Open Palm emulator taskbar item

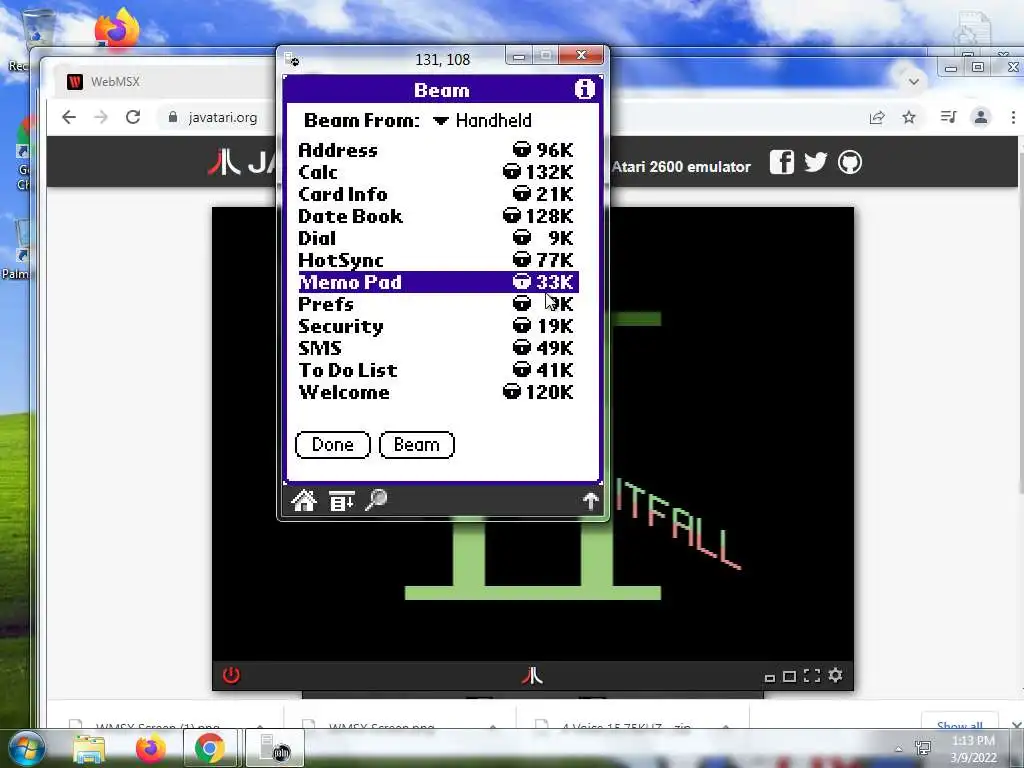pos(274,748)
